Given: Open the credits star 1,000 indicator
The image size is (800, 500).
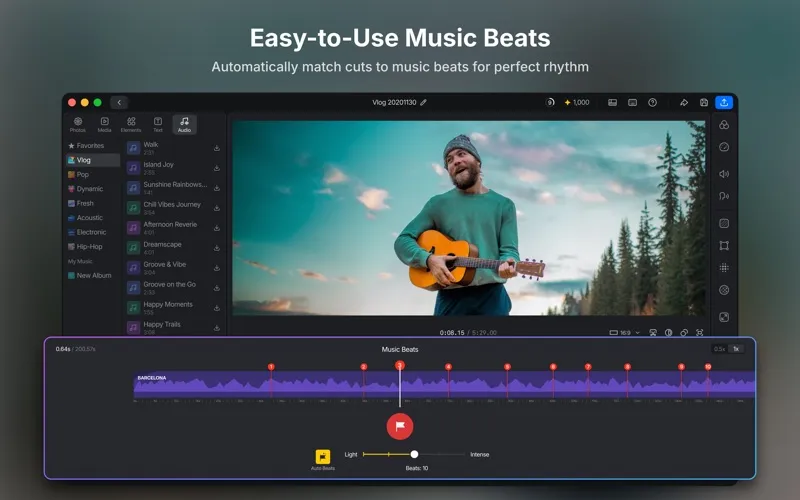Looking at the screenshot, I should tap(577, 103).
